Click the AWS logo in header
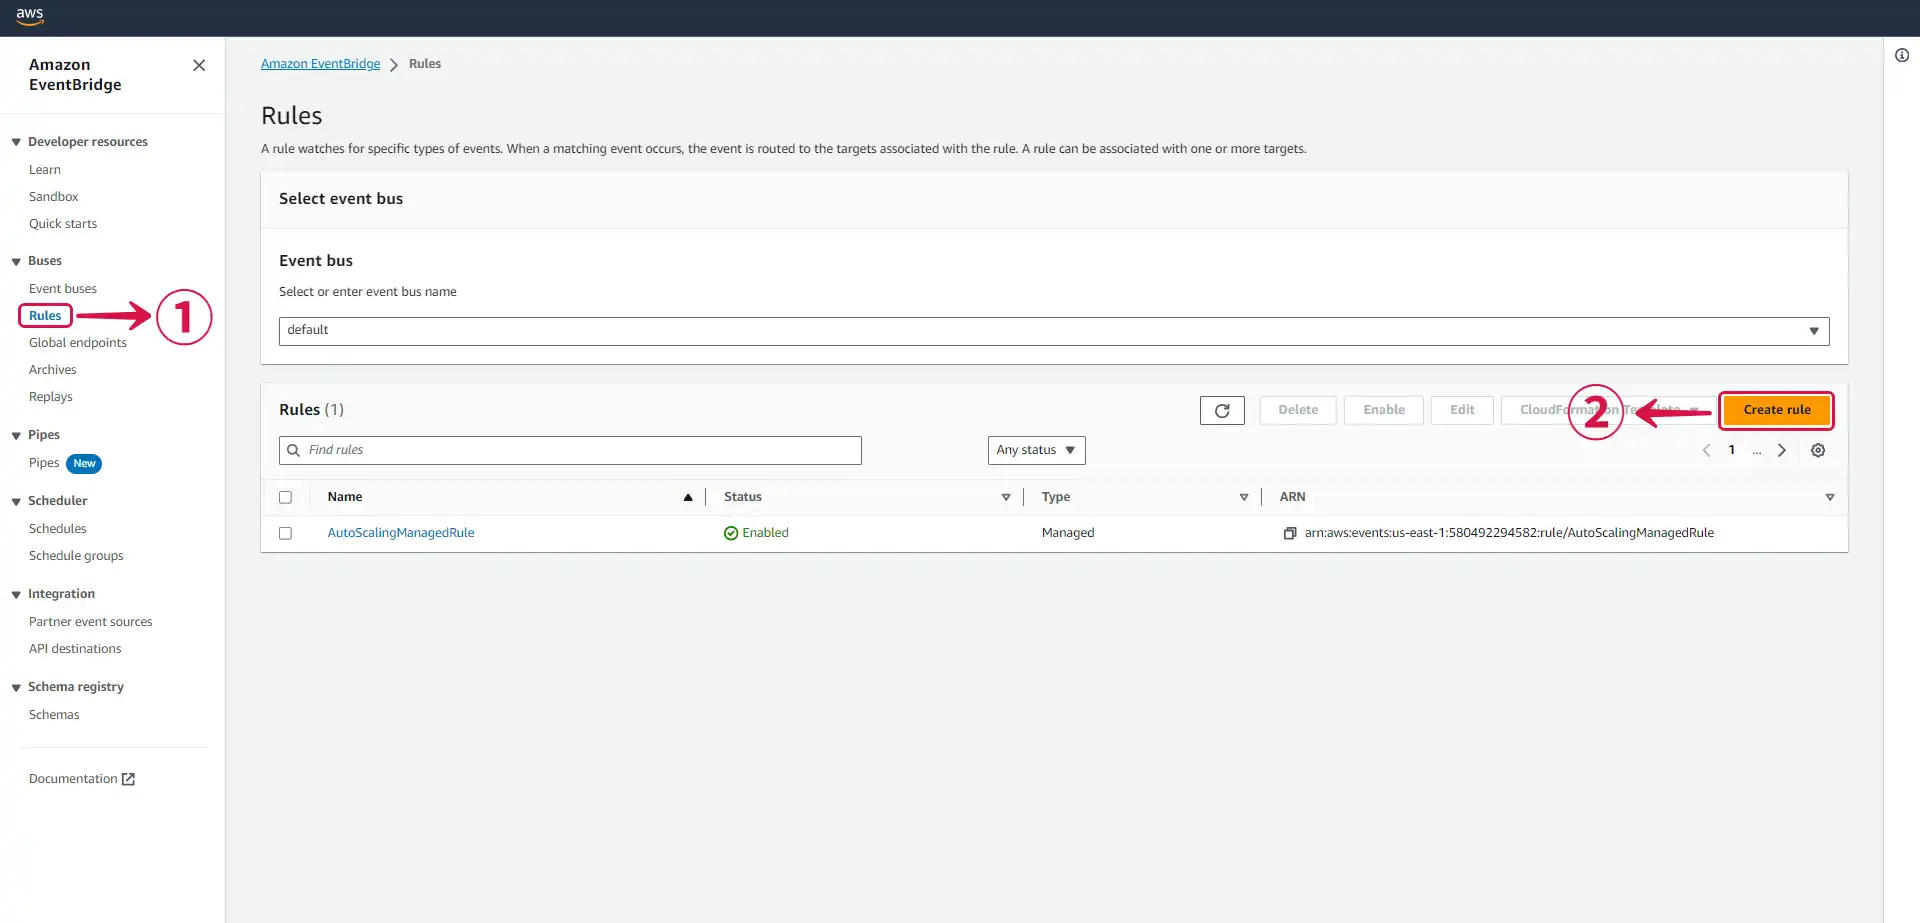The height and width of the screenshot is (923, 1920). coord(29,16)
